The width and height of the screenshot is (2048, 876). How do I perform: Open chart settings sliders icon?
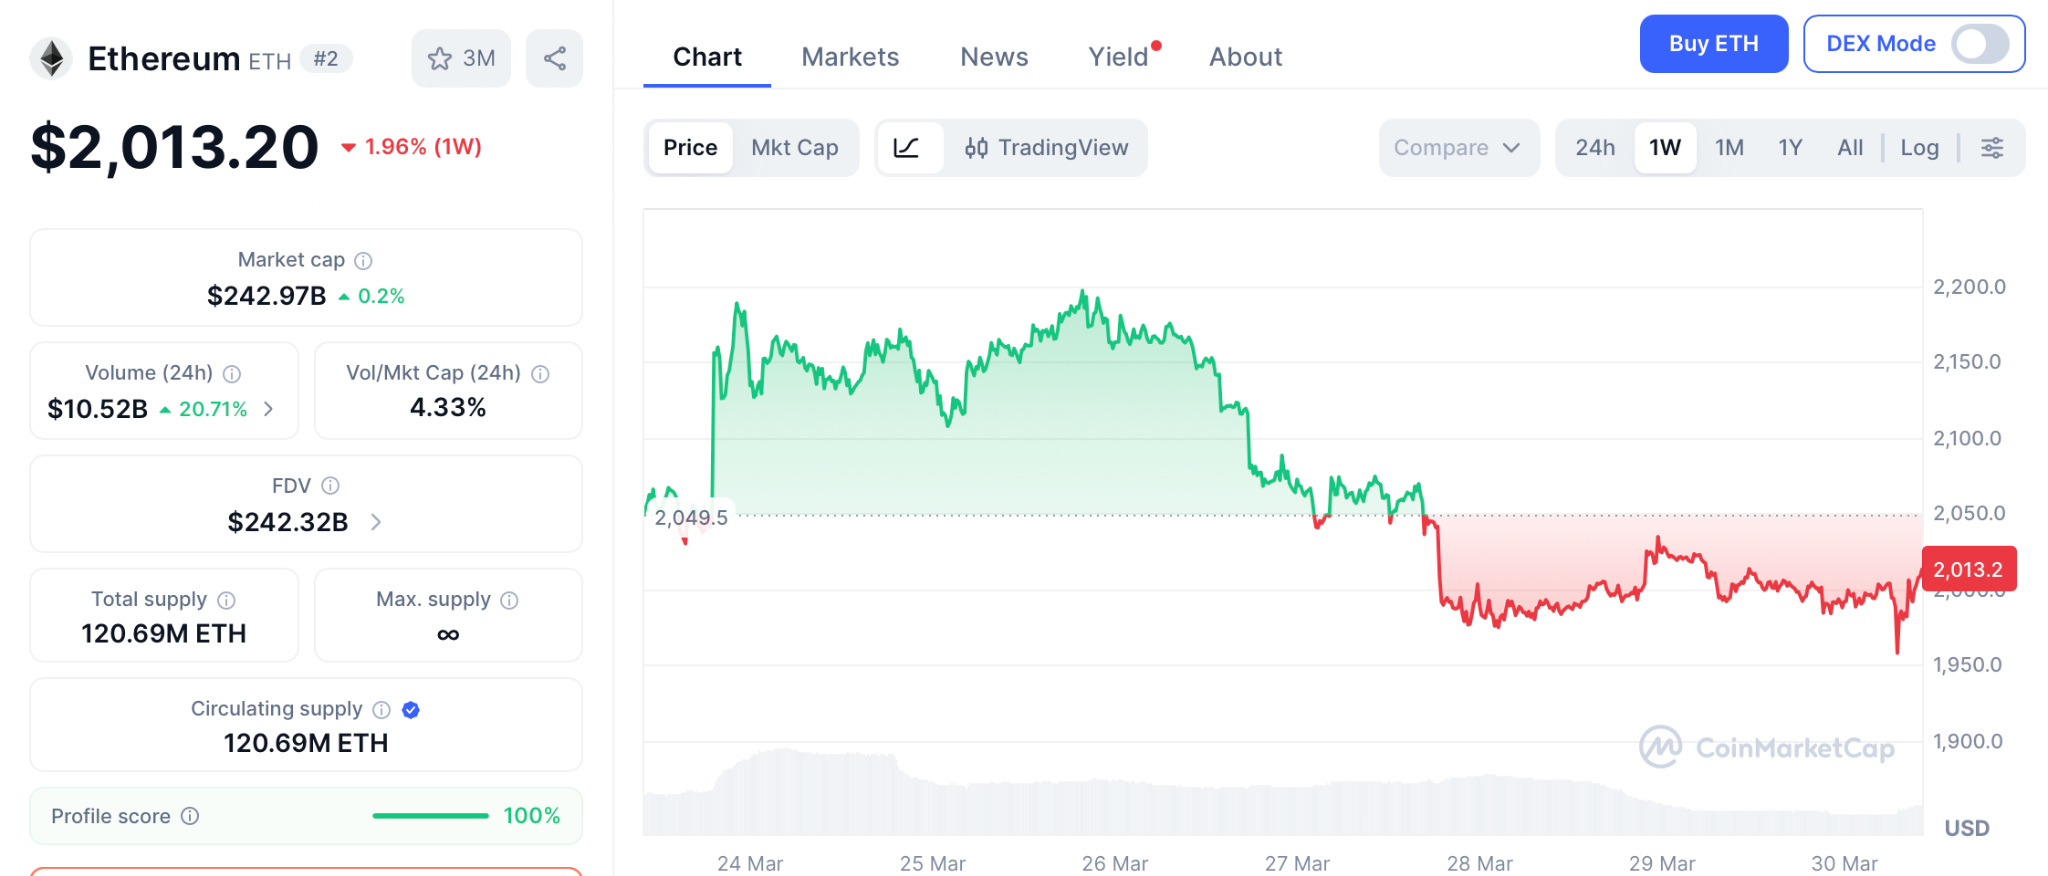coord(1992,148)
